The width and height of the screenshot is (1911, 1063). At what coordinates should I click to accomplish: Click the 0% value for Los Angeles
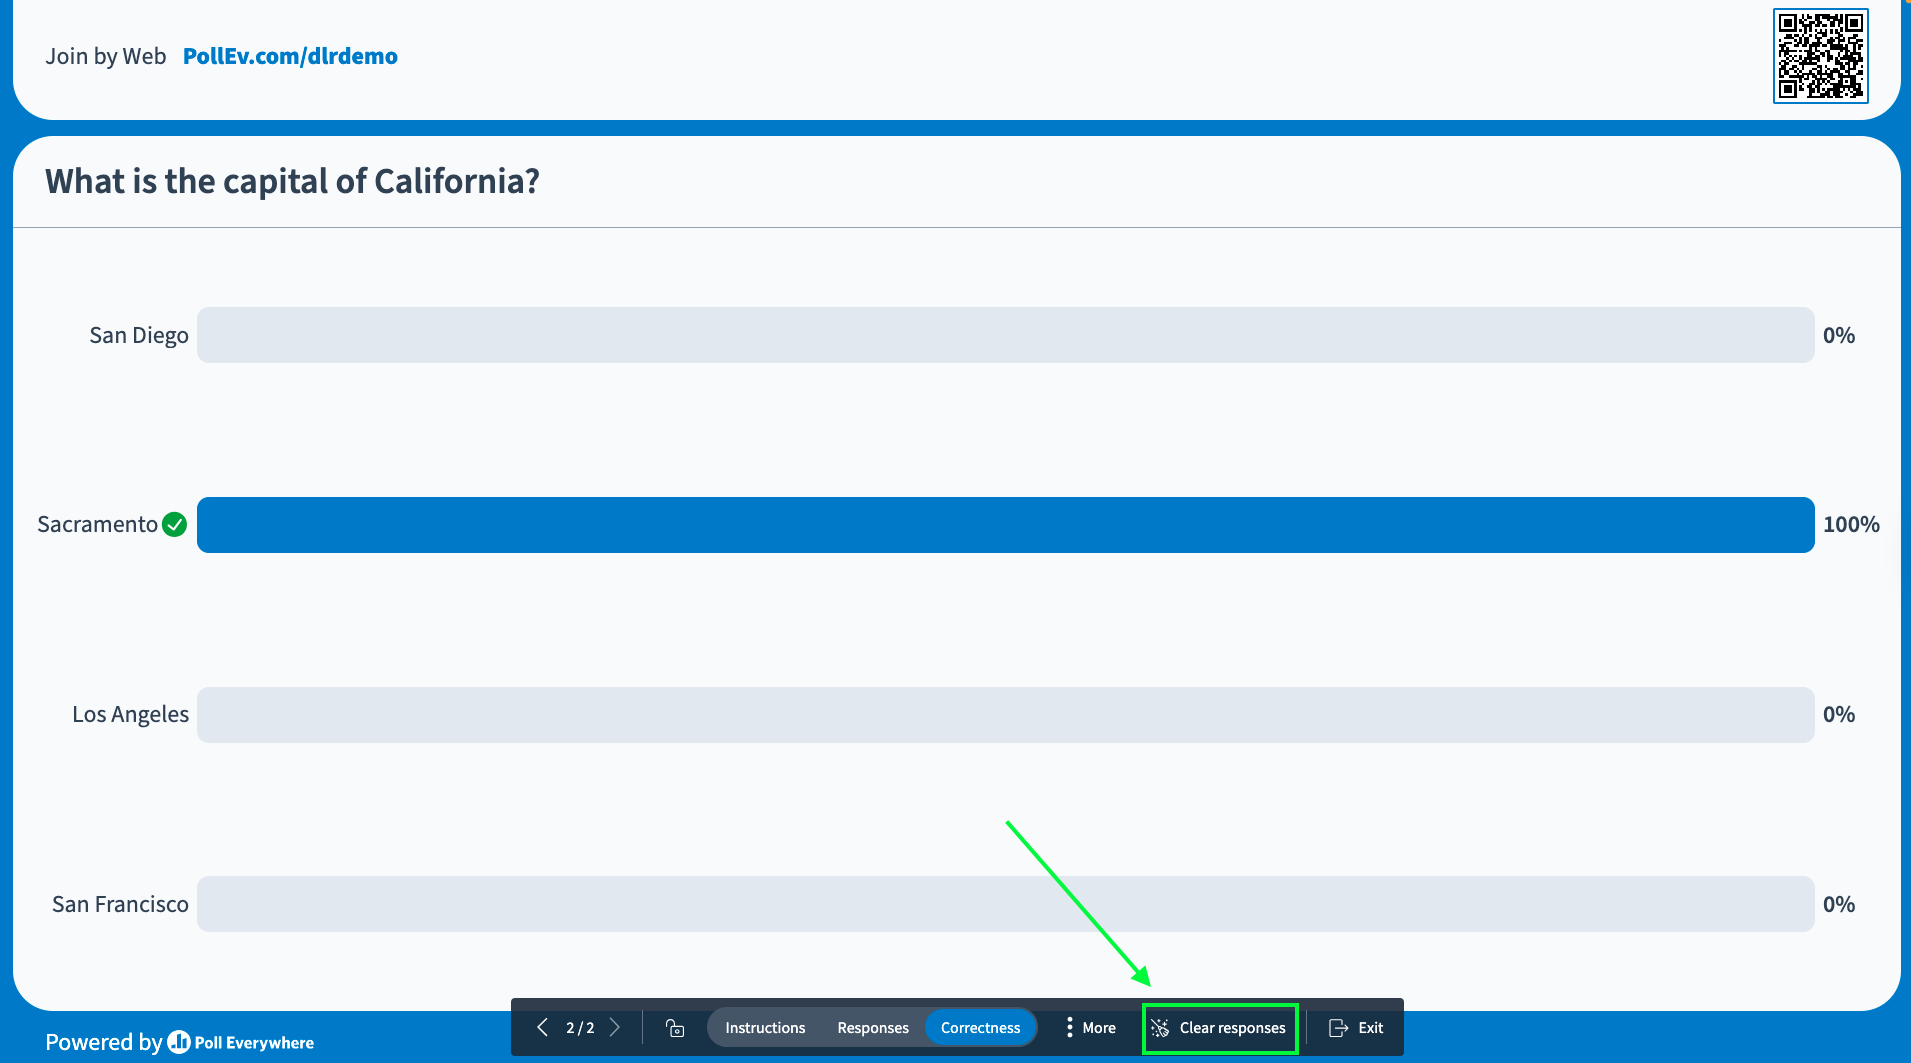point(1839,714)
